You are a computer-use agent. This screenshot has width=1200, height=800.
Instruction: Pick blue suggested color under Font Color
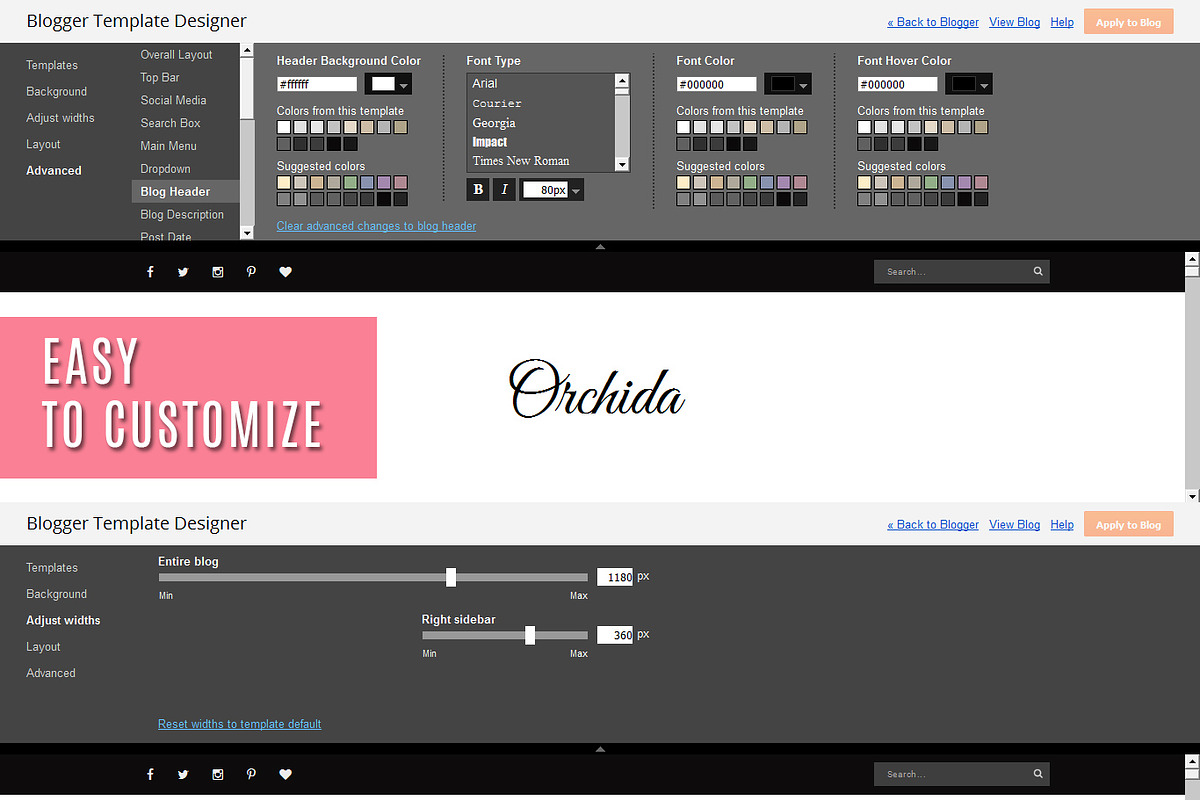(767, 183)
